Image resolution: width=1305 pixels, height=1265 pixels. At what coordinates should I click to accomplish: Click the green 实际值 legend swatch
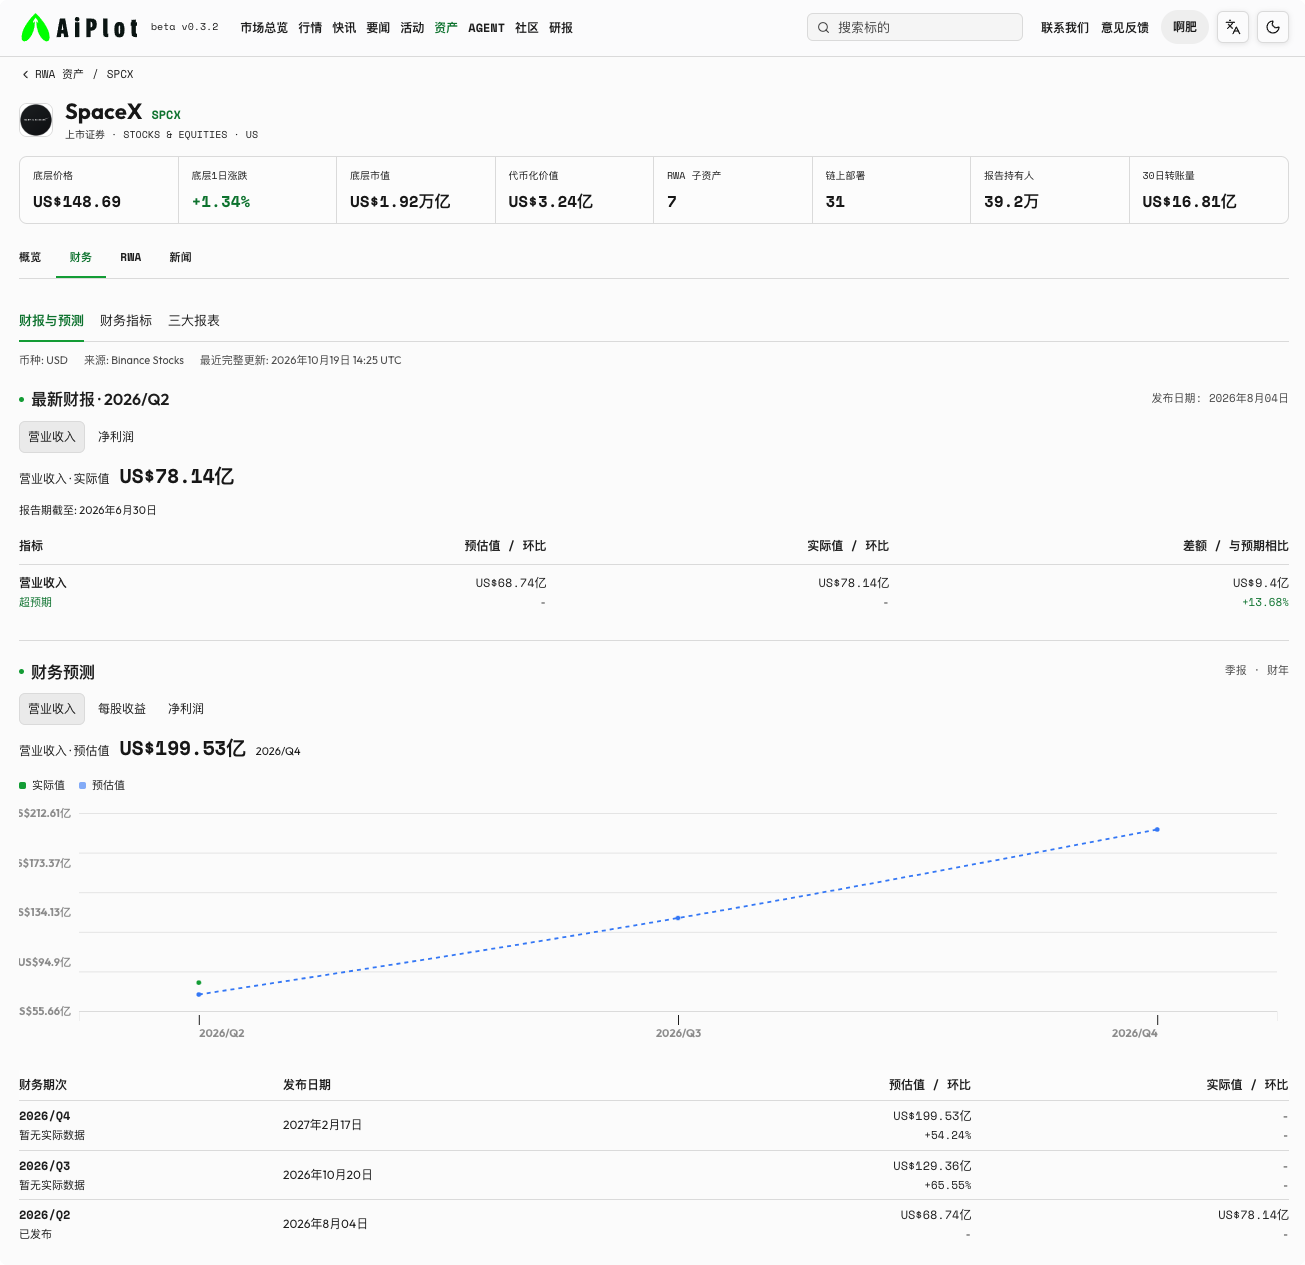23,786
